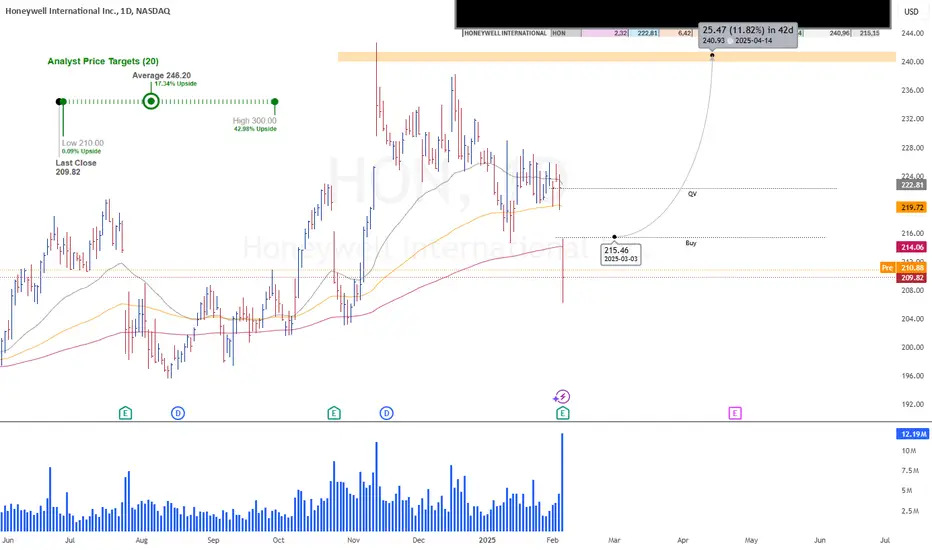Screen dimensions: 932x550
Task: Open the USD currency selector
Action: [911, 11]
